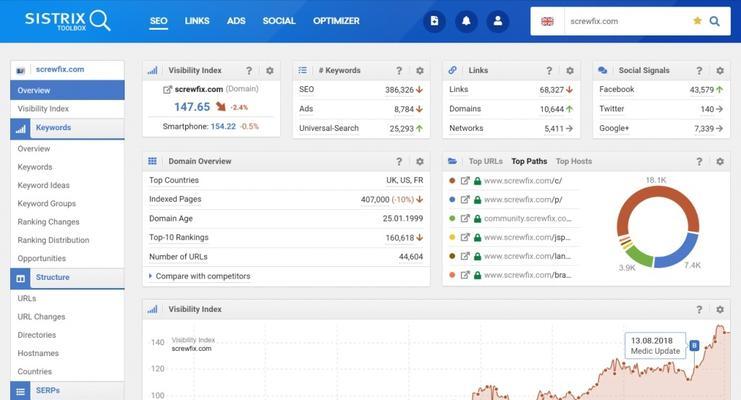Open help for Visibility Index widget at top

coord(249,70)
